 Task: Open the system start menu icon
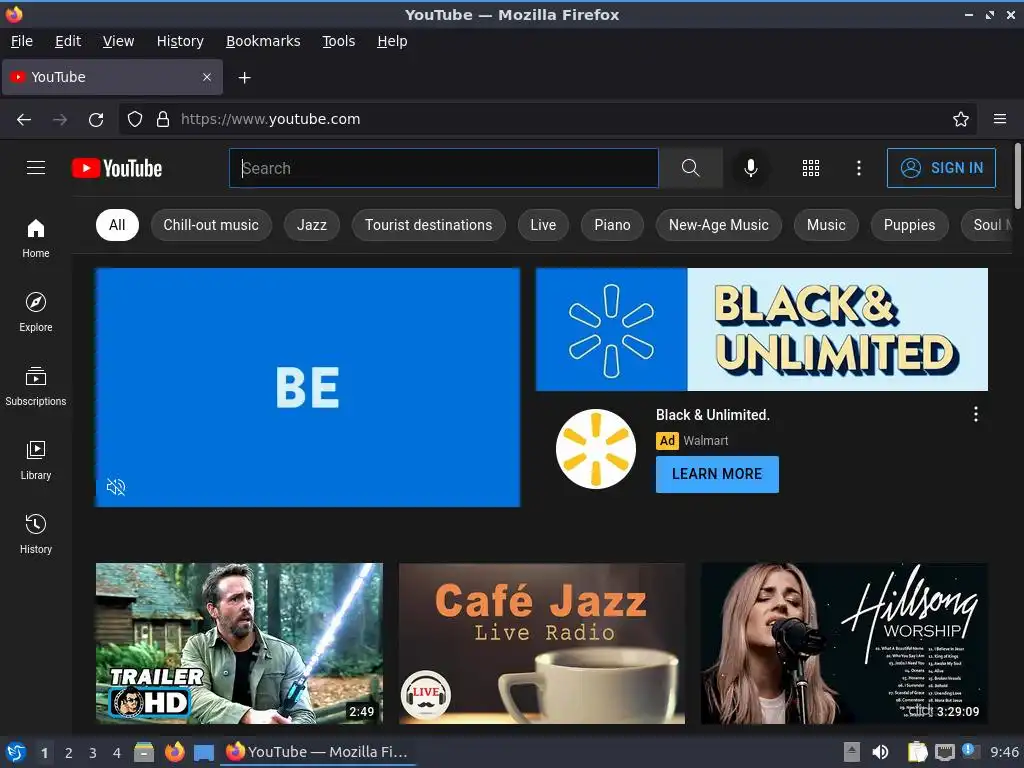[x=16, y=752]
